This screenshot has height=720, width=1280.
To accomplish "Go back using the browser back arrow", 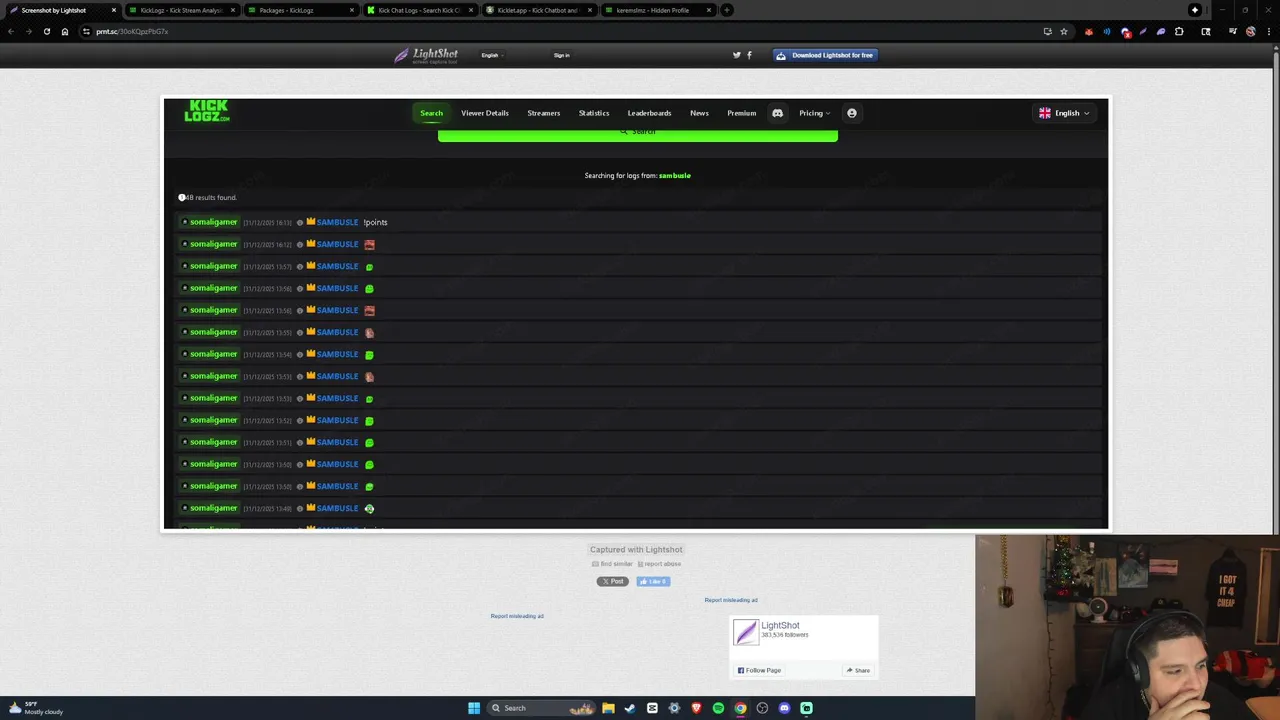I will (10, 31).
